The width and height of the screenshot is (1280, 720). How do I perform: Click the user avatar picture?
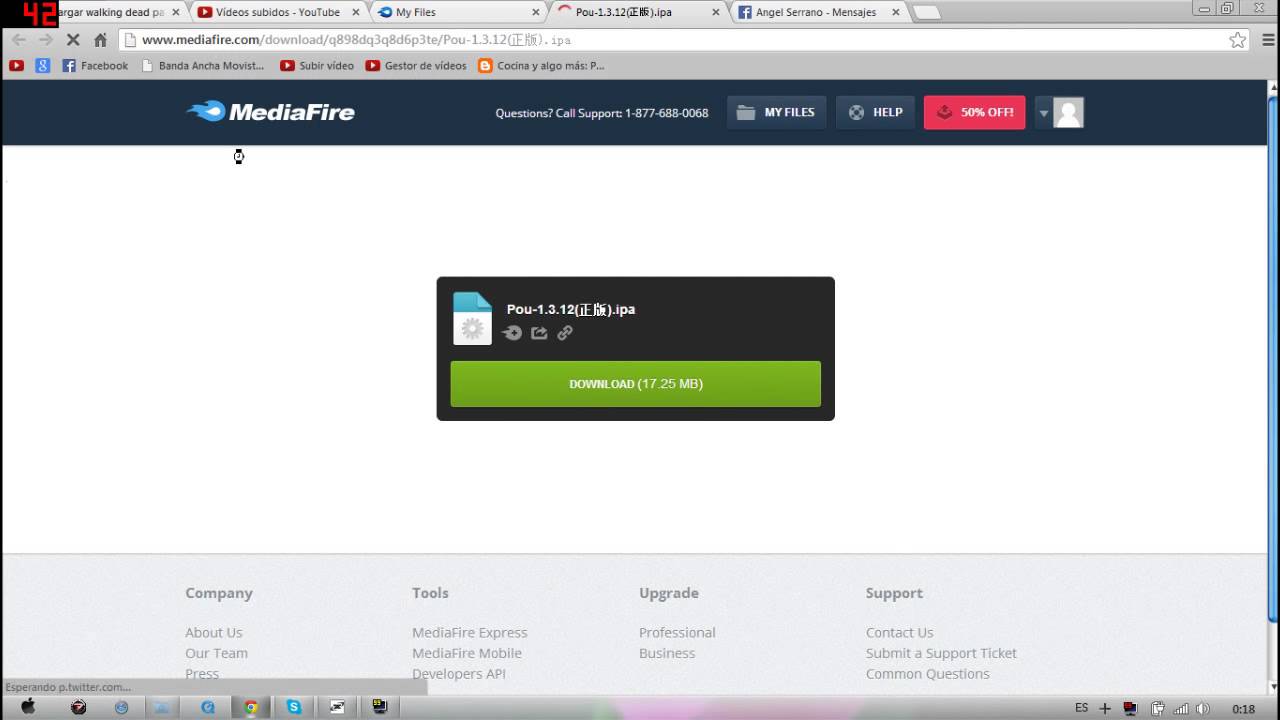point(1068,112)
